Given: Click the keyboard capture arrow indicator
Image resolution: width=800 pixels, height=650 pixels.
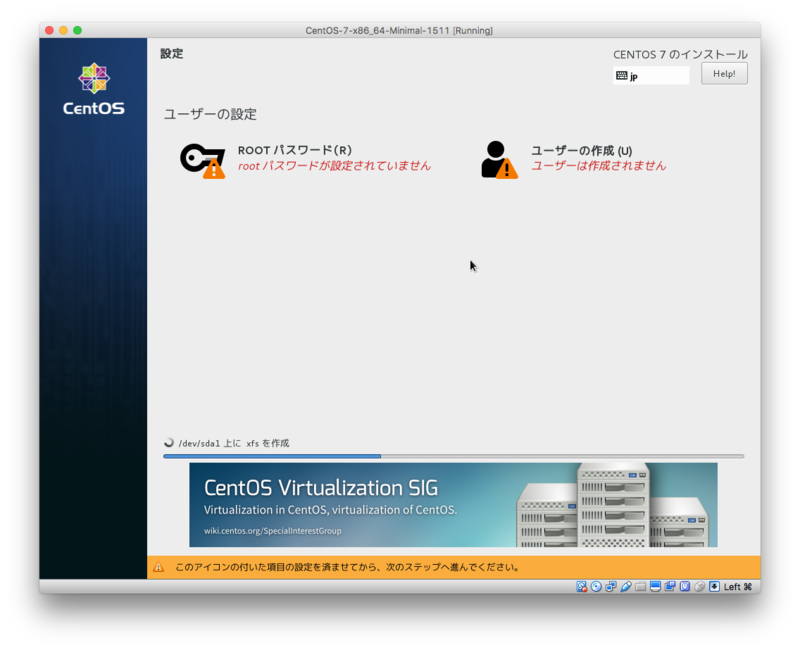Looking at the screenshot, I should click(715, 587).
